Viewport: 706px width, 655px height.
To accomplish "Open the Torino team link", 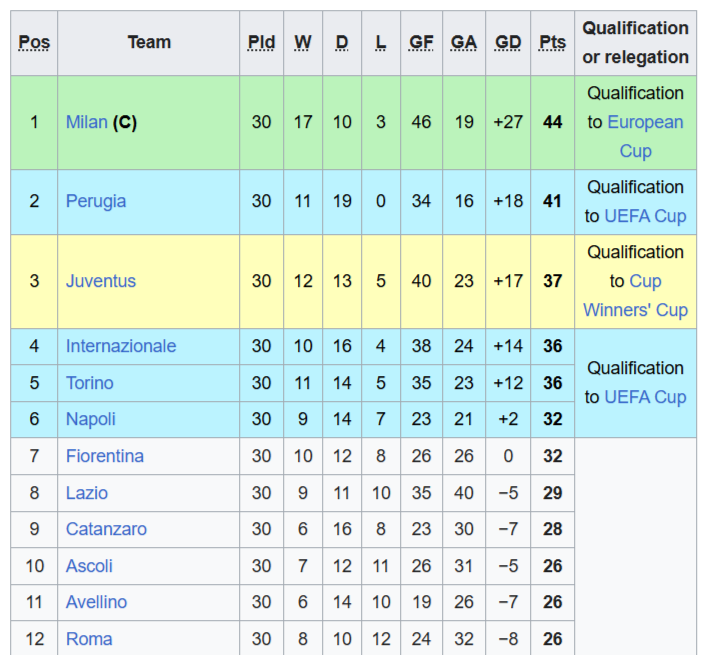I will [90, 383].
